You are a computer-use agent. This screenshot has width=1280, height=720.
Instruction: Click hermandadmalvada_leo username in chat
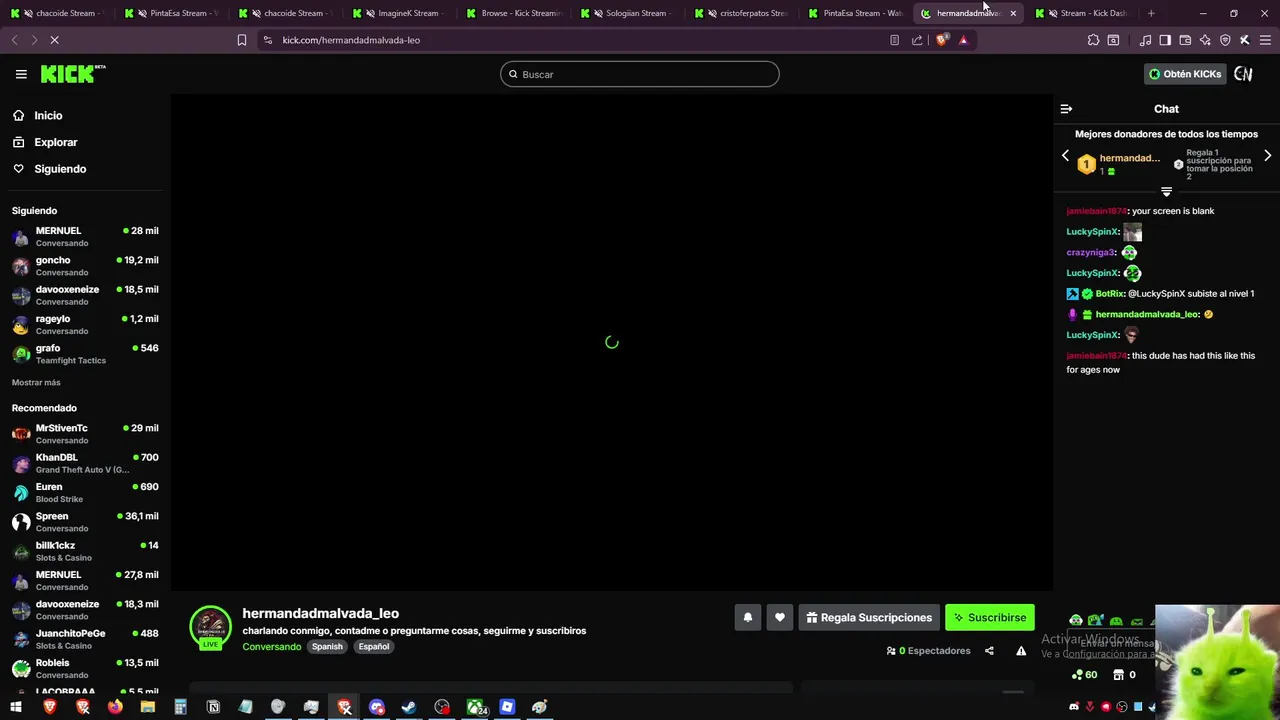pos(1146,314)
